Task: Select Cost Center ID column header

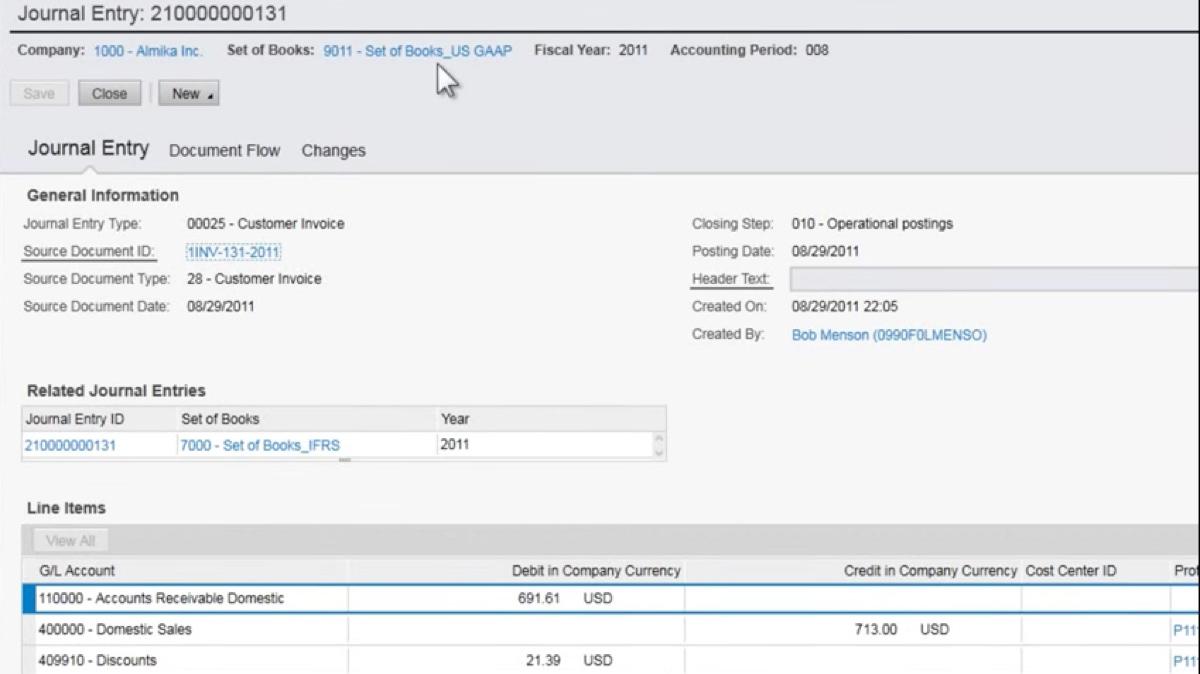Action: tap(1095, 571)
